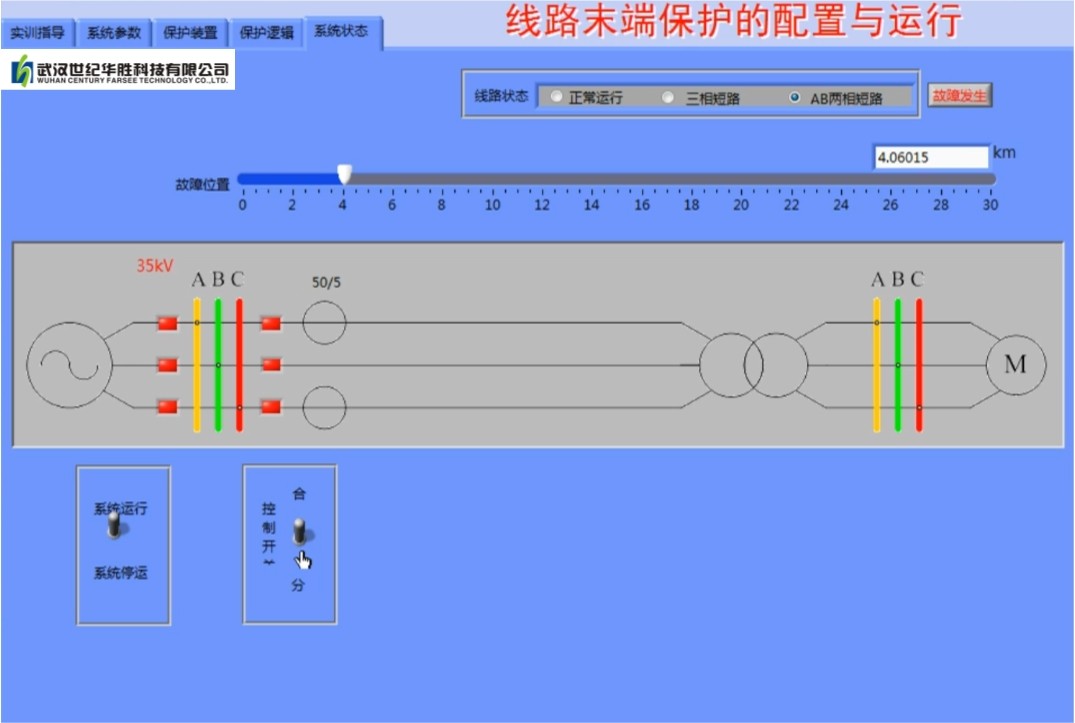Select the AB两相短路 radio option
Image resolution: width=1075 pixels, height=723 pixels.
pos(795,97)
